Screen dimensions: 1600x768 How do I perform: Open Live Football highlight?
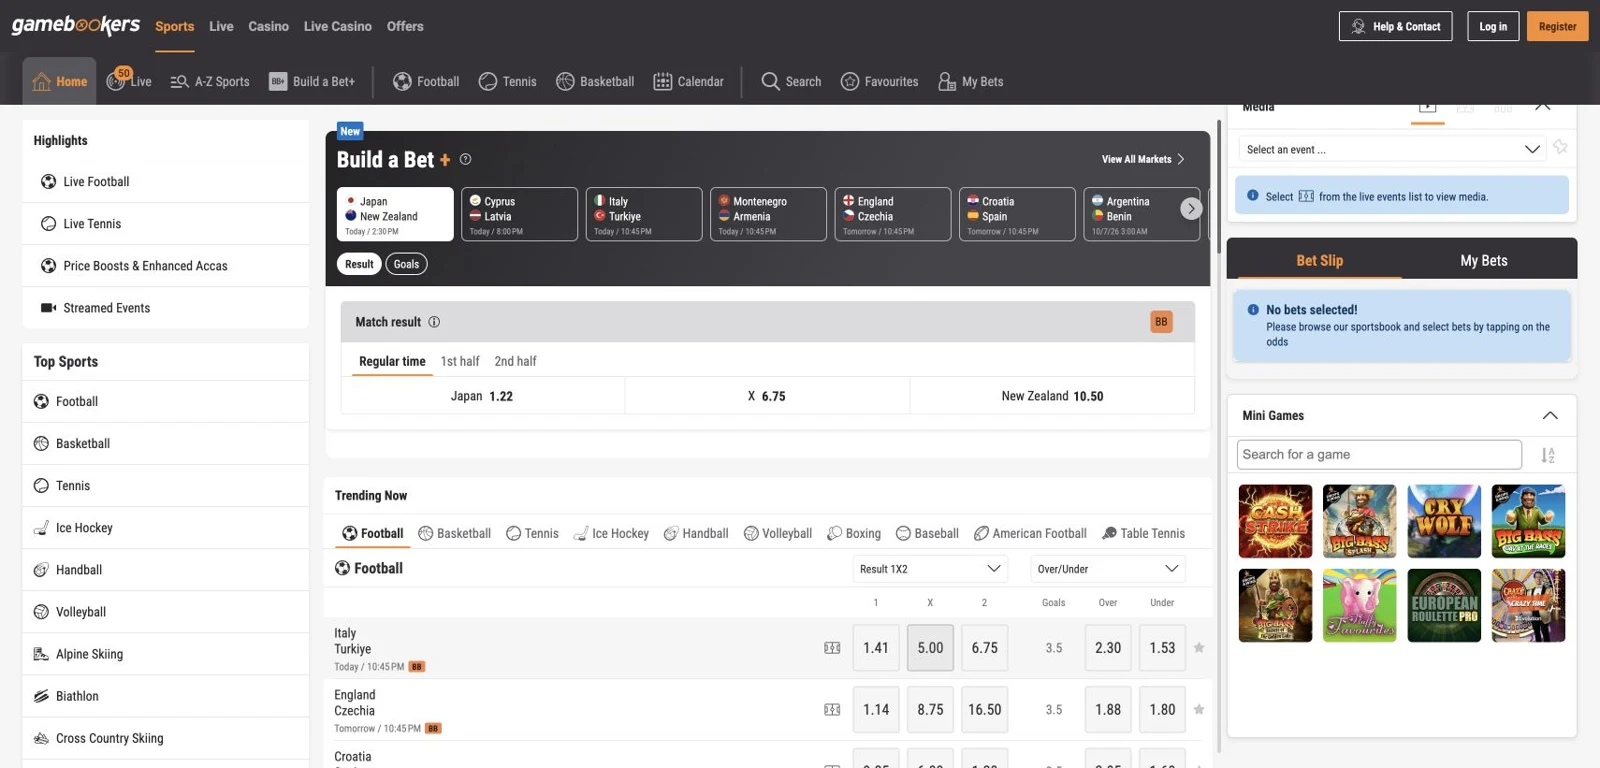(166, 182)
